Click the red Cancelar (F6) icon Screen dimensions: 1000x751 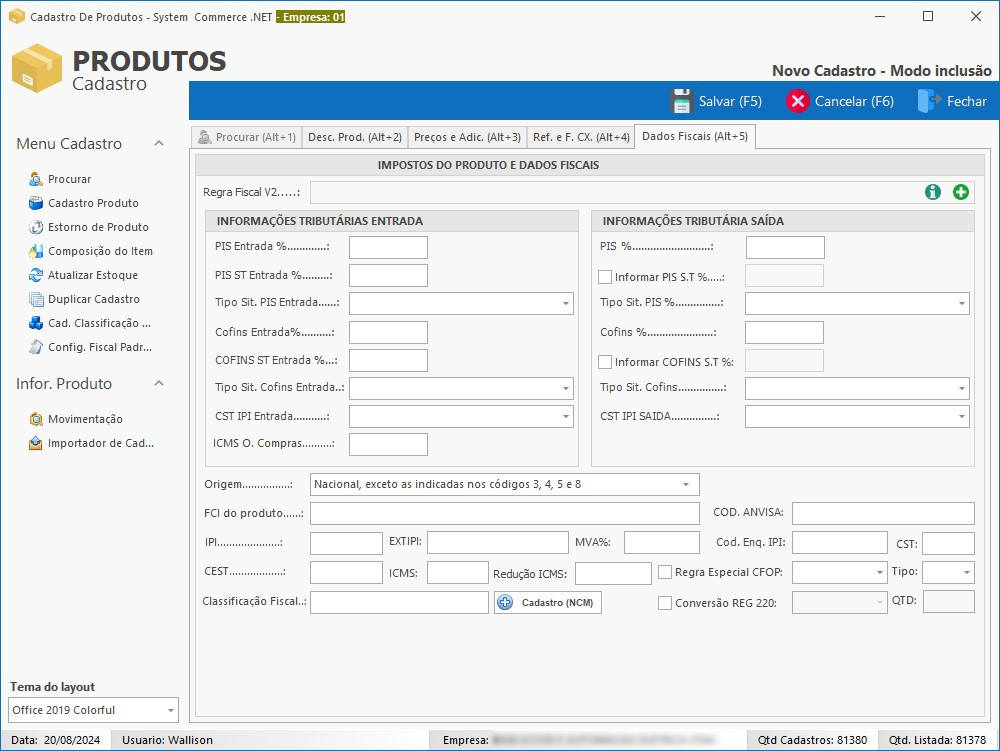797,101
